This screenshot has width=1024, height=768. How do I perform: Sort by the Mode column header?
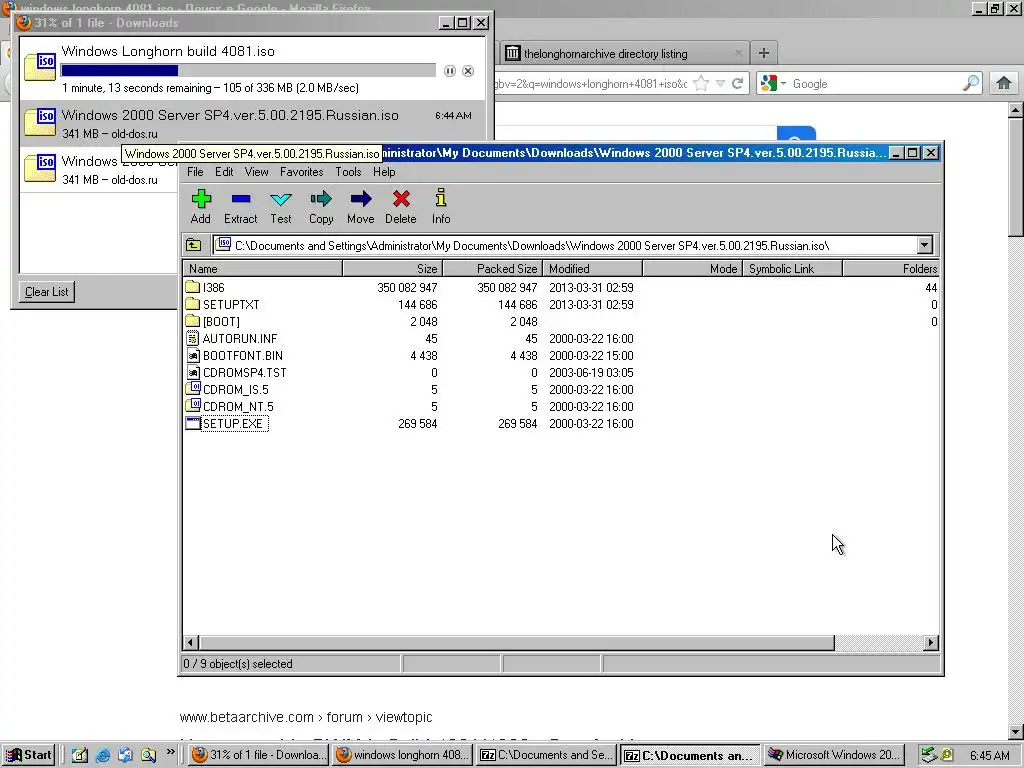(693, 268)
